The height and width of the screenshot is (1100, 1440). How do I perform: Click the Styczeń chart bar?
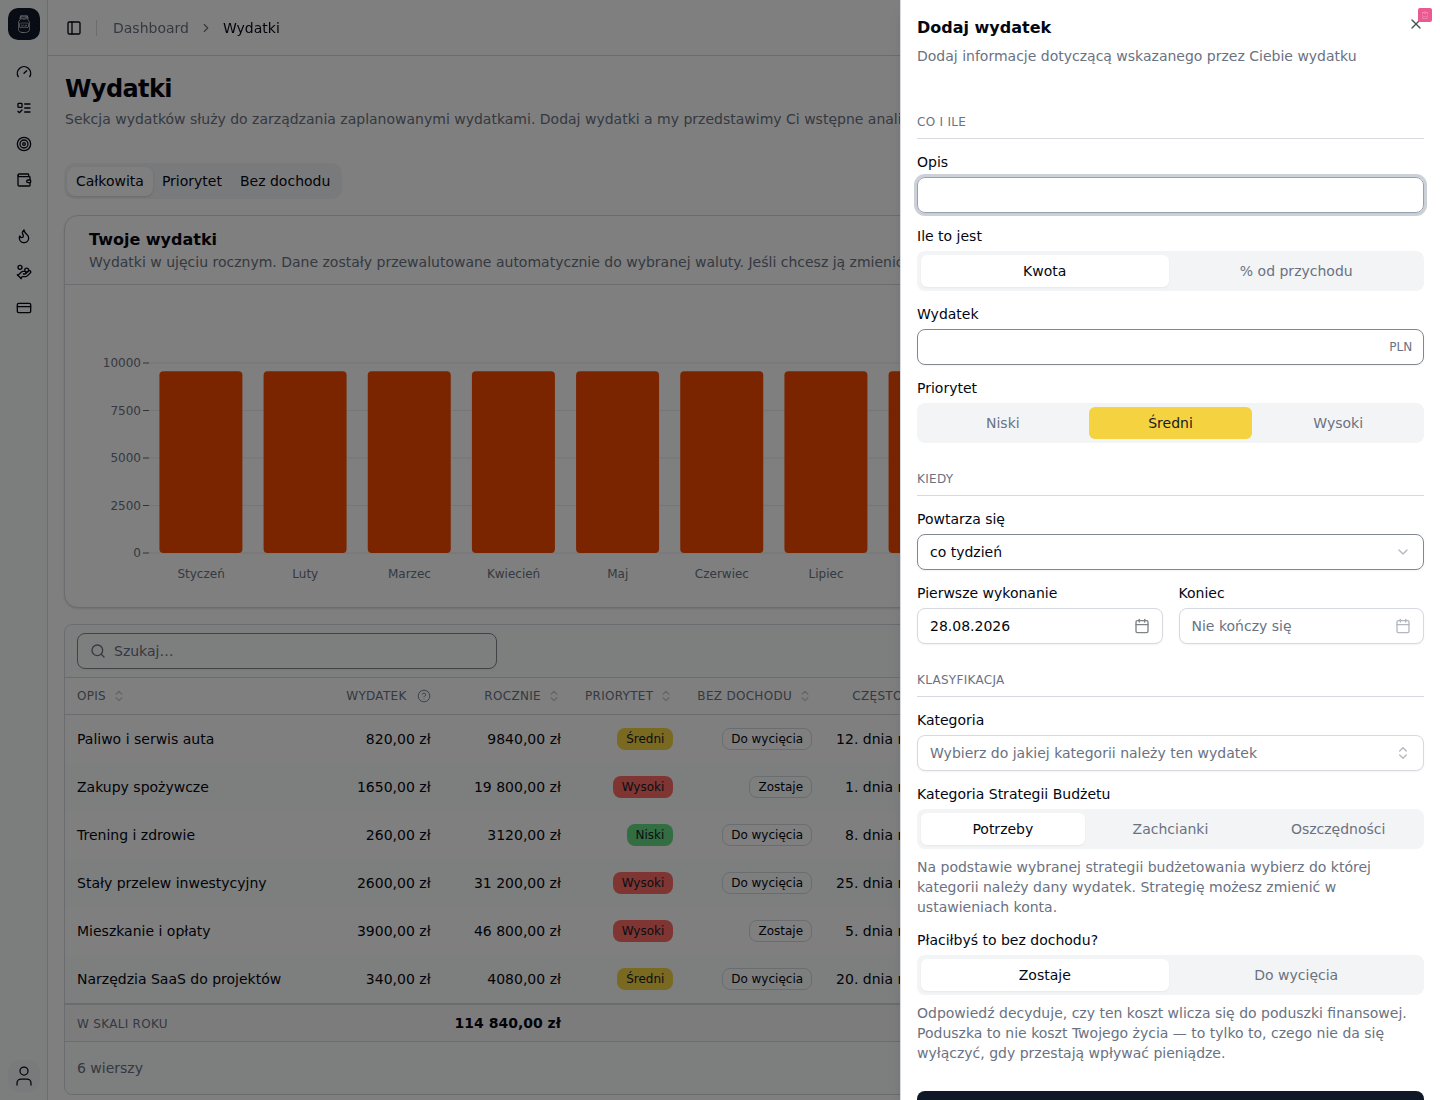tap(201, 462)
